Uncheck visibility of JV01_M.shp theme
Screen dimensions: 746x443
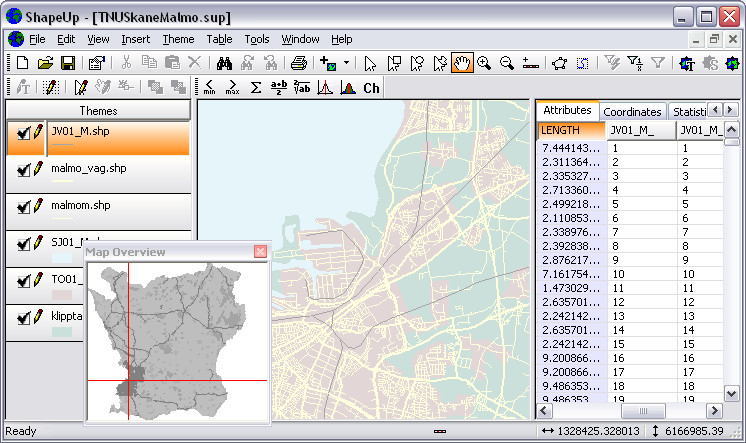(23, 133)
